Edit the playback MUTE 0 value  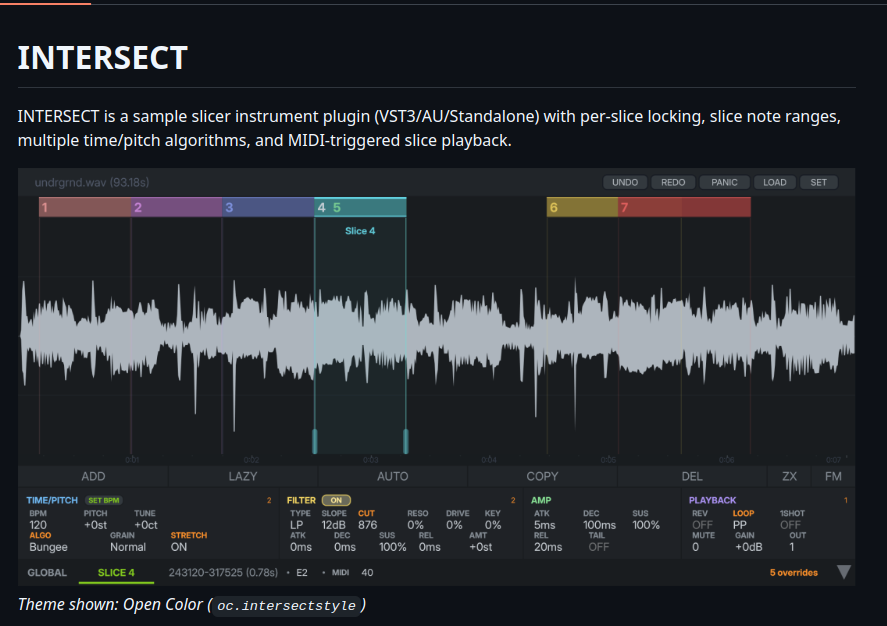click(695, 547)
